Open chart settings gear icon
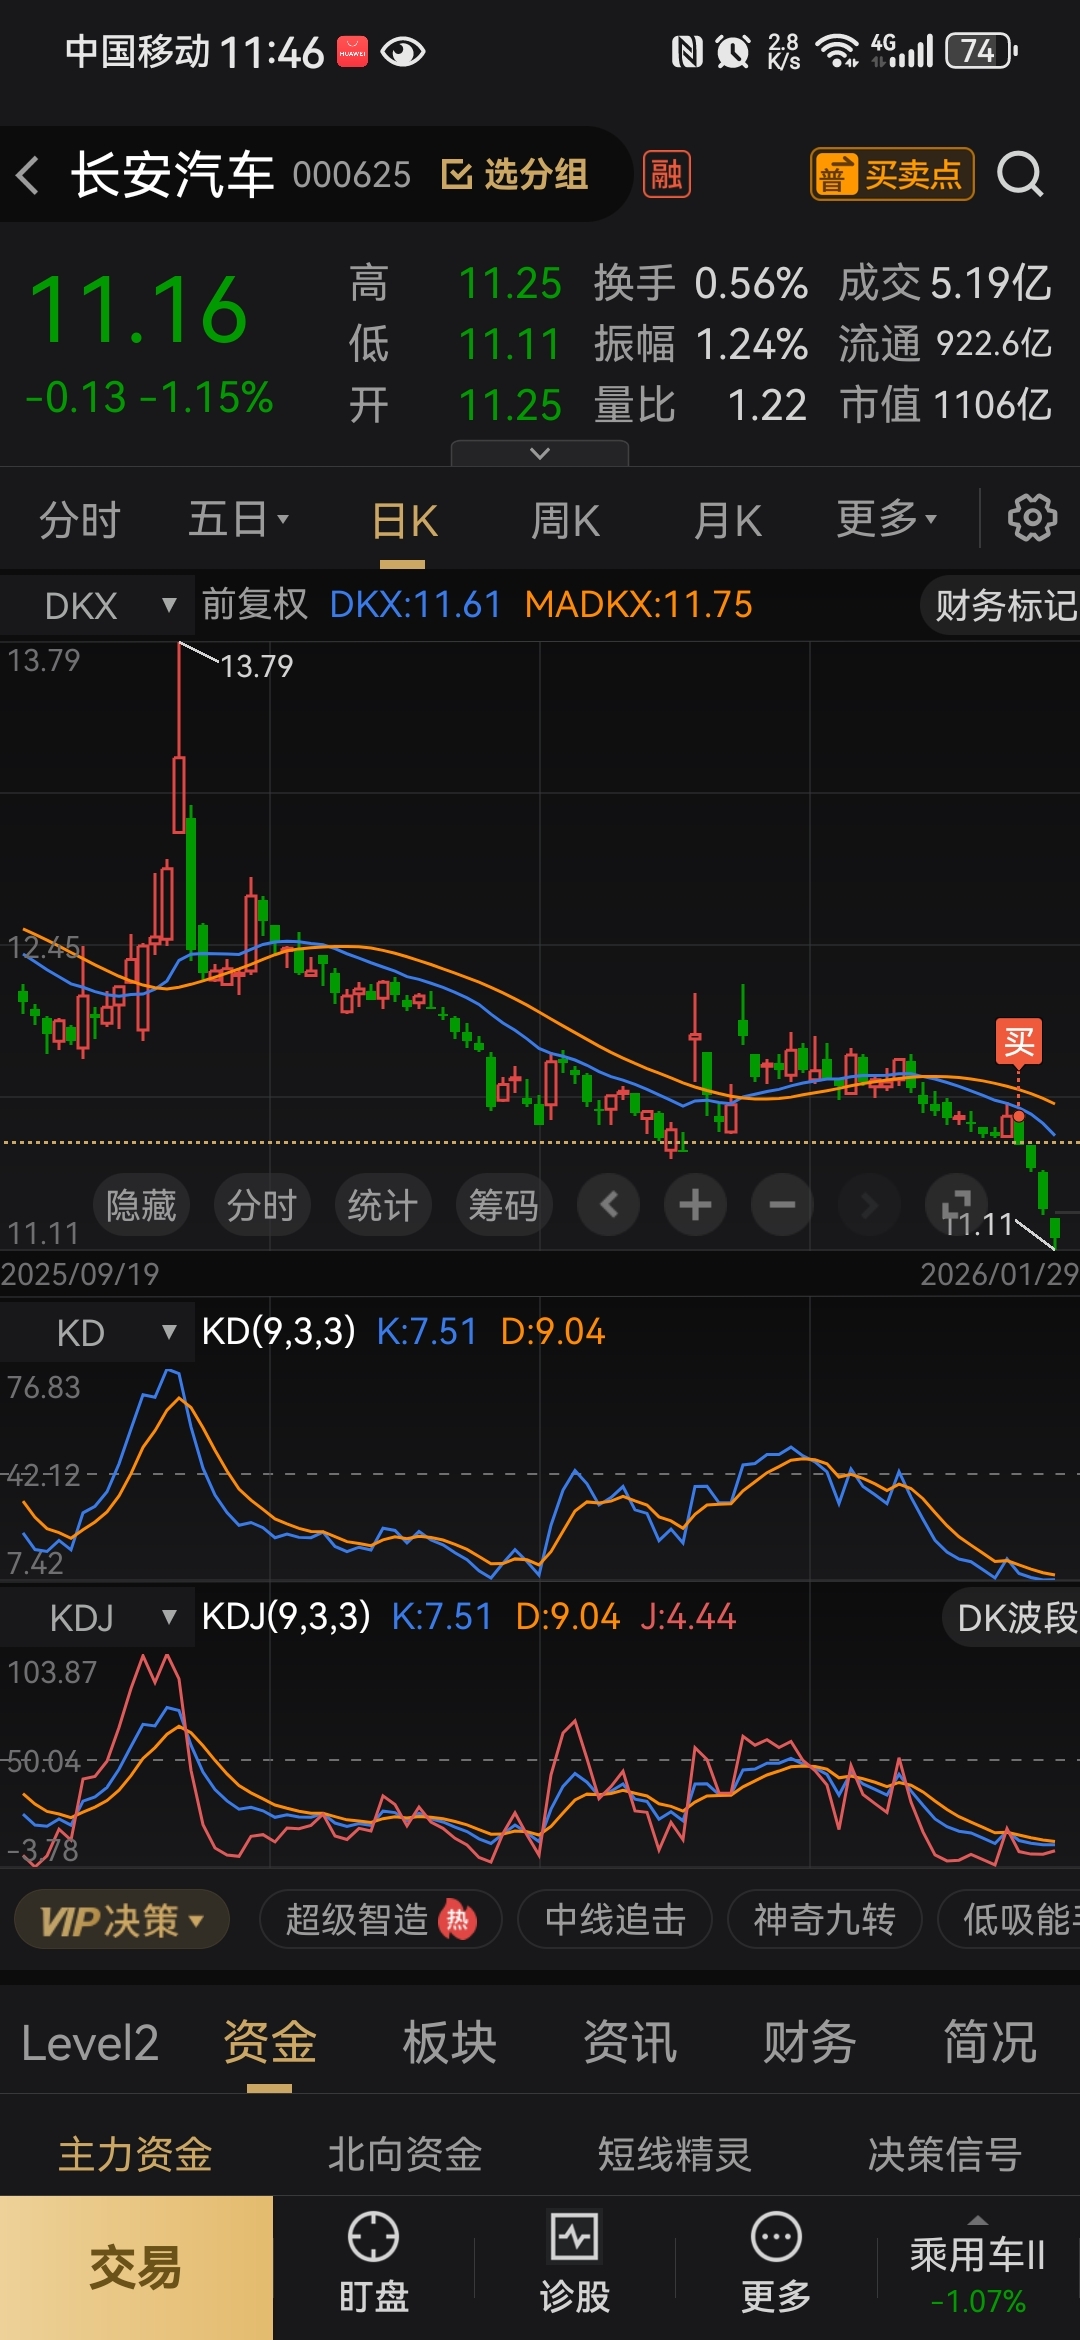This screenshot has width=1080, height=2340. pyautogui.click(x=1032, y=518)
